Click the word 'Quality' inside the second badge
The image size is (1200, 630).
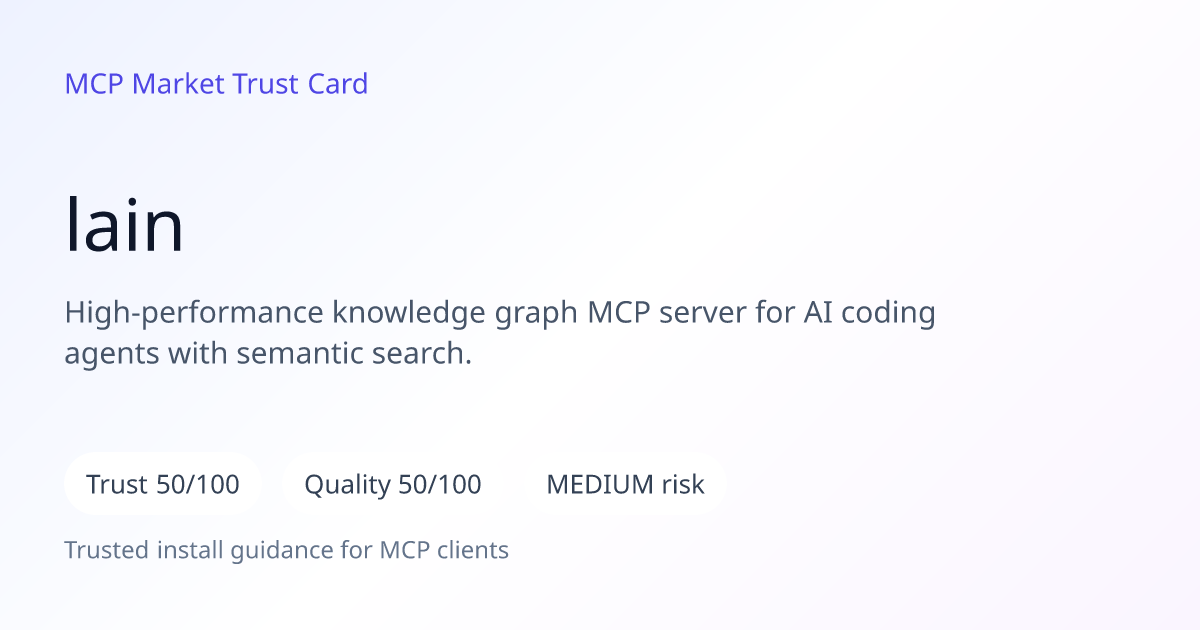(347, 485)
